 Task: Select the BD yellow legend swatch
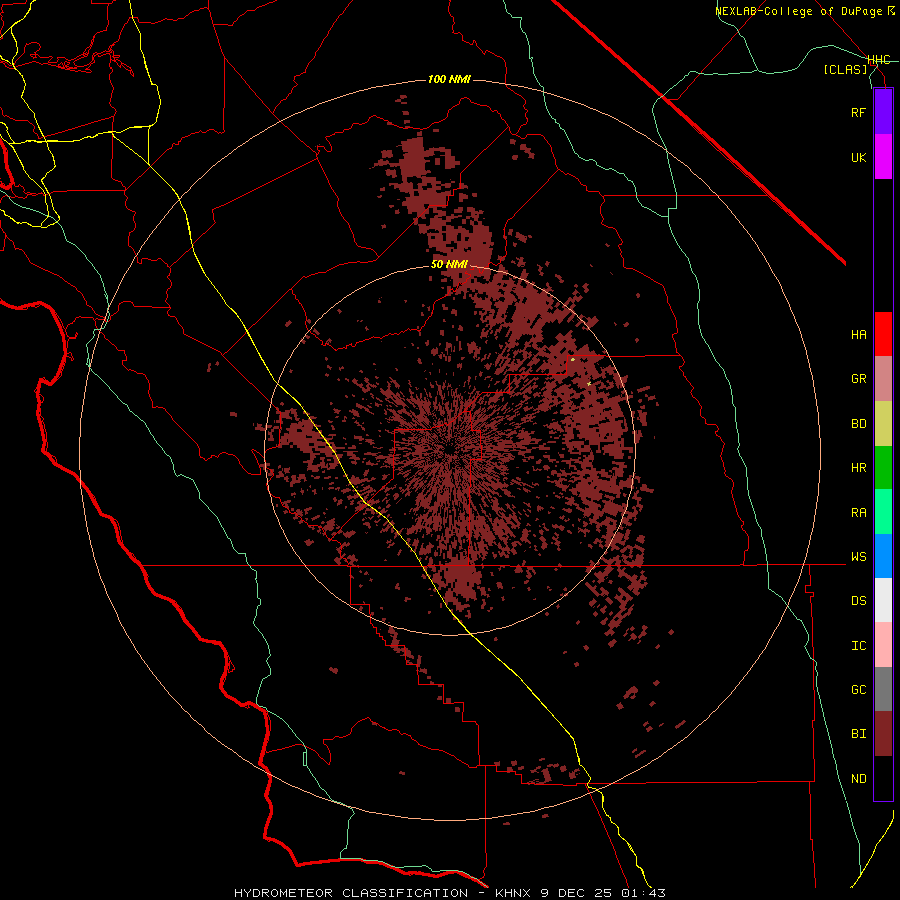[x=883, y=423]
